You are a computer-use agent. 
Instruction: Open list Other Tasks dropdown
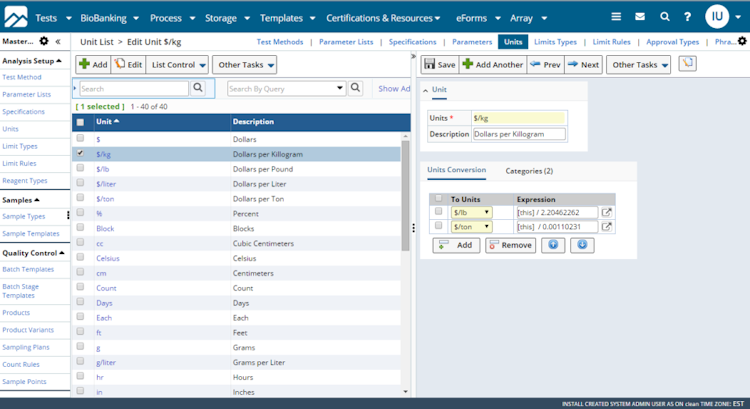pyautogui.click(x=245, y=65)
